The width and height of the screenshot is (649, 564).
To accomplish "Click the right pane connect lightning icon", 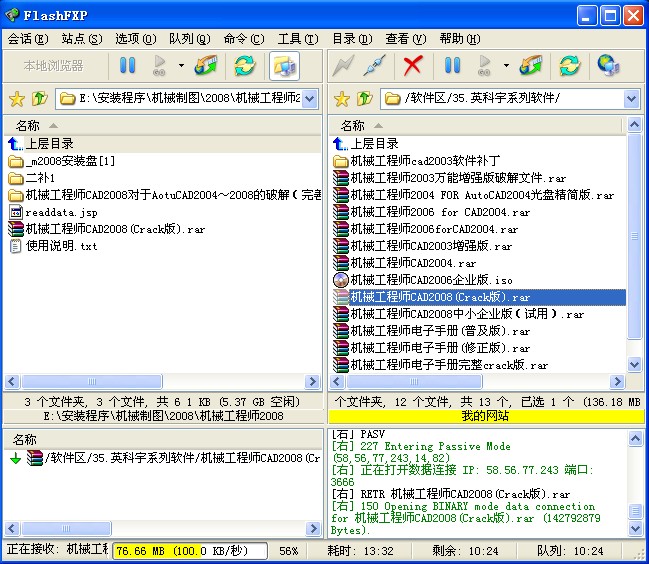I will point(343,65).
